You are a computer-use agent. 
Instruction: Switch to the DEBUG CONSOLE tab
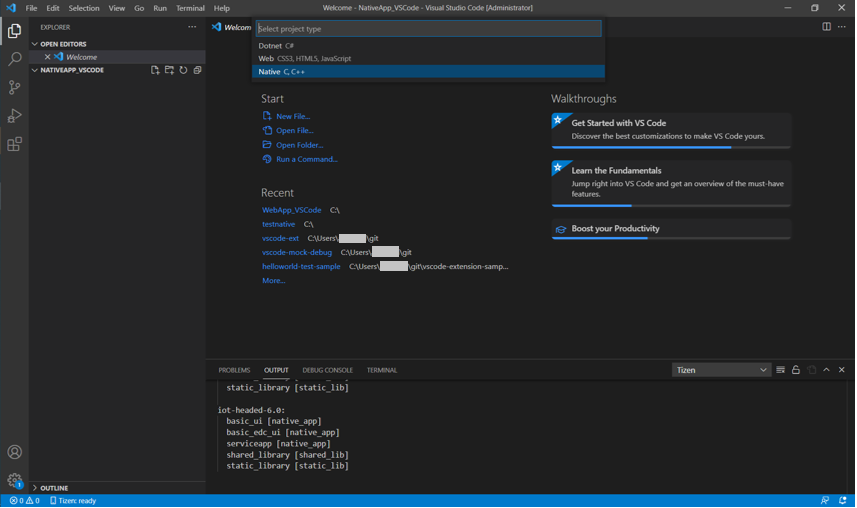tap(327, 370)
